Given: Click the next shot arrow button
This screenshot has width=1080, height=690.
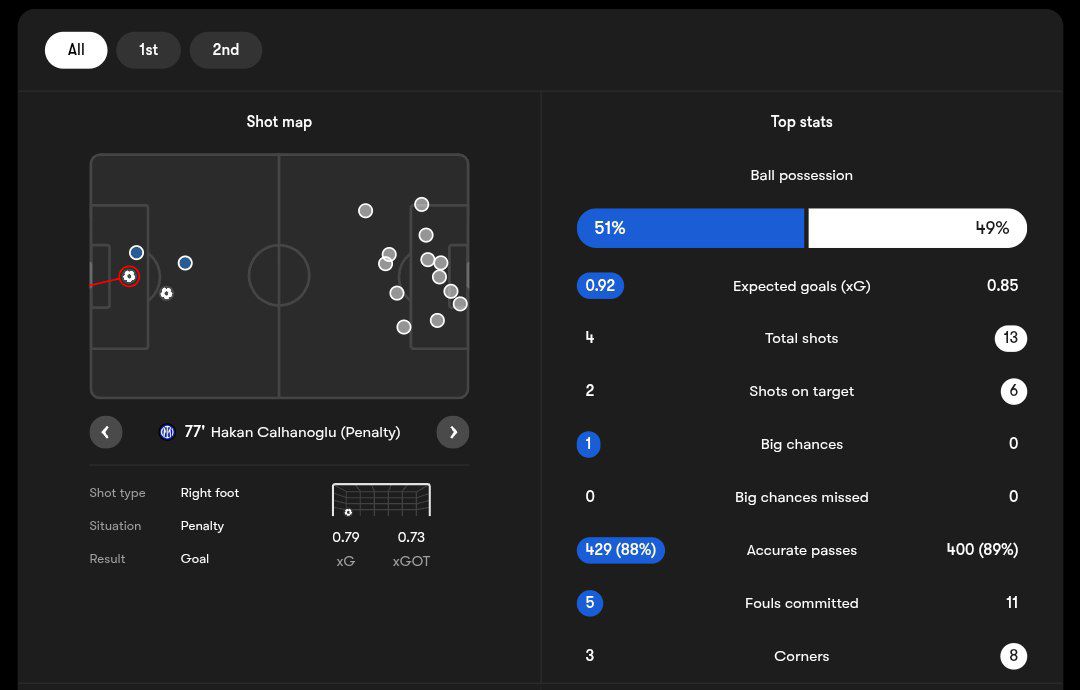Looking at the screenshot, I should (453, 432).
